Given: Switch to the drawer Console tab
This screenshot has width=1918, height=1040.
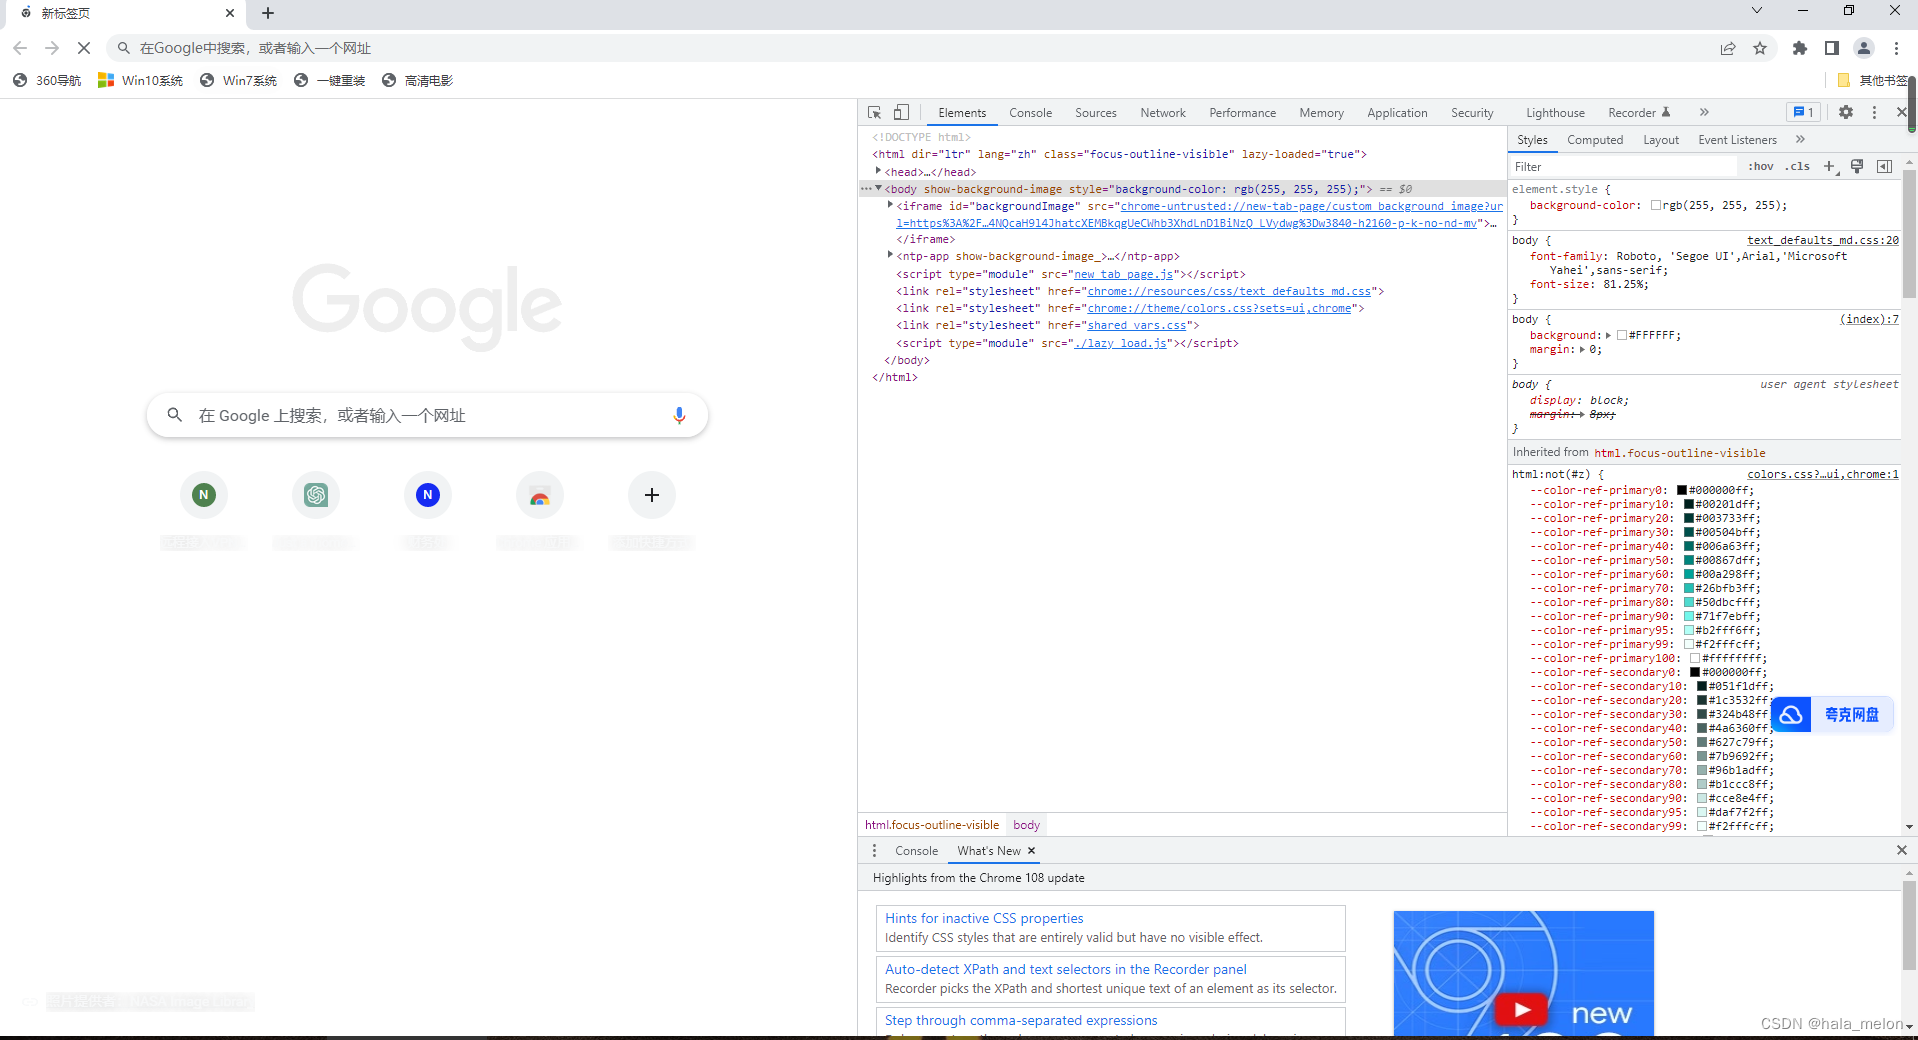Looking at the screenshot, I should (x=916, y=851).
